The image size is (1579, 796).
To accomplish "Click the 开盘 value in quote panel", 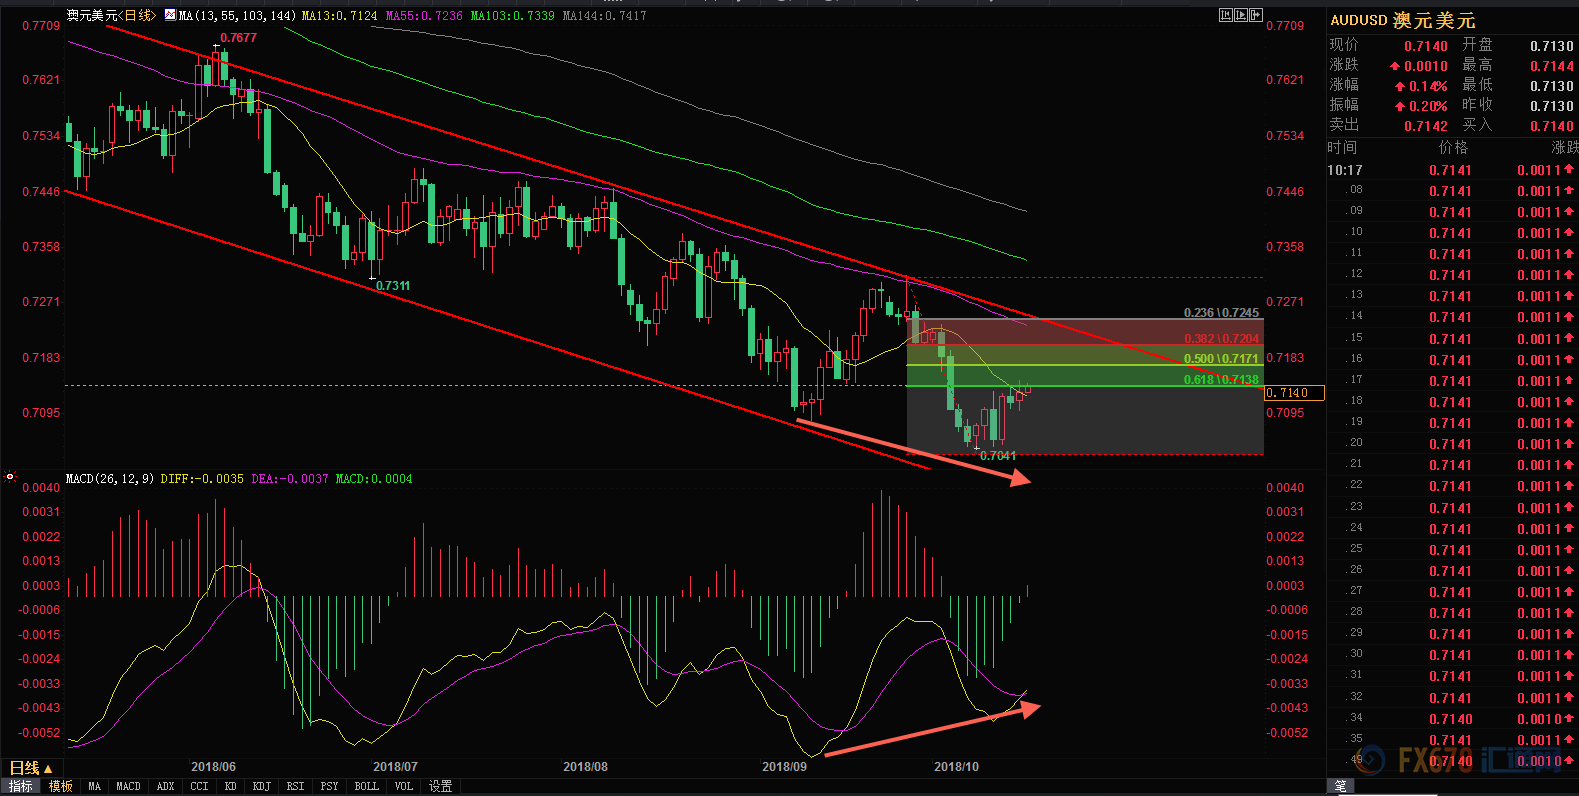I will [1552, 46].
